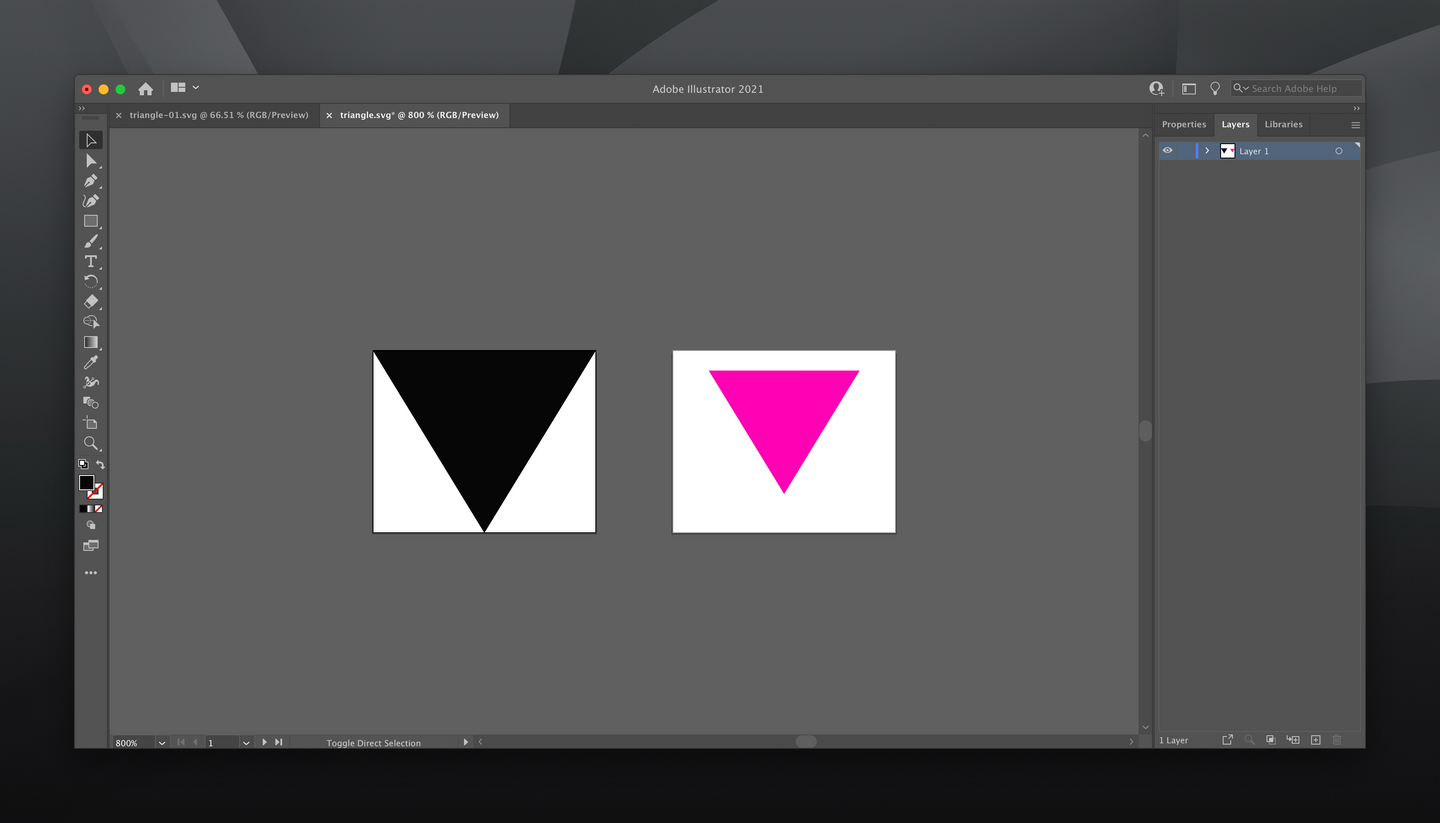Toggle lock column for Layer 1
The width and height of the screenshot is (1440, 823).
pos(1185,151)
